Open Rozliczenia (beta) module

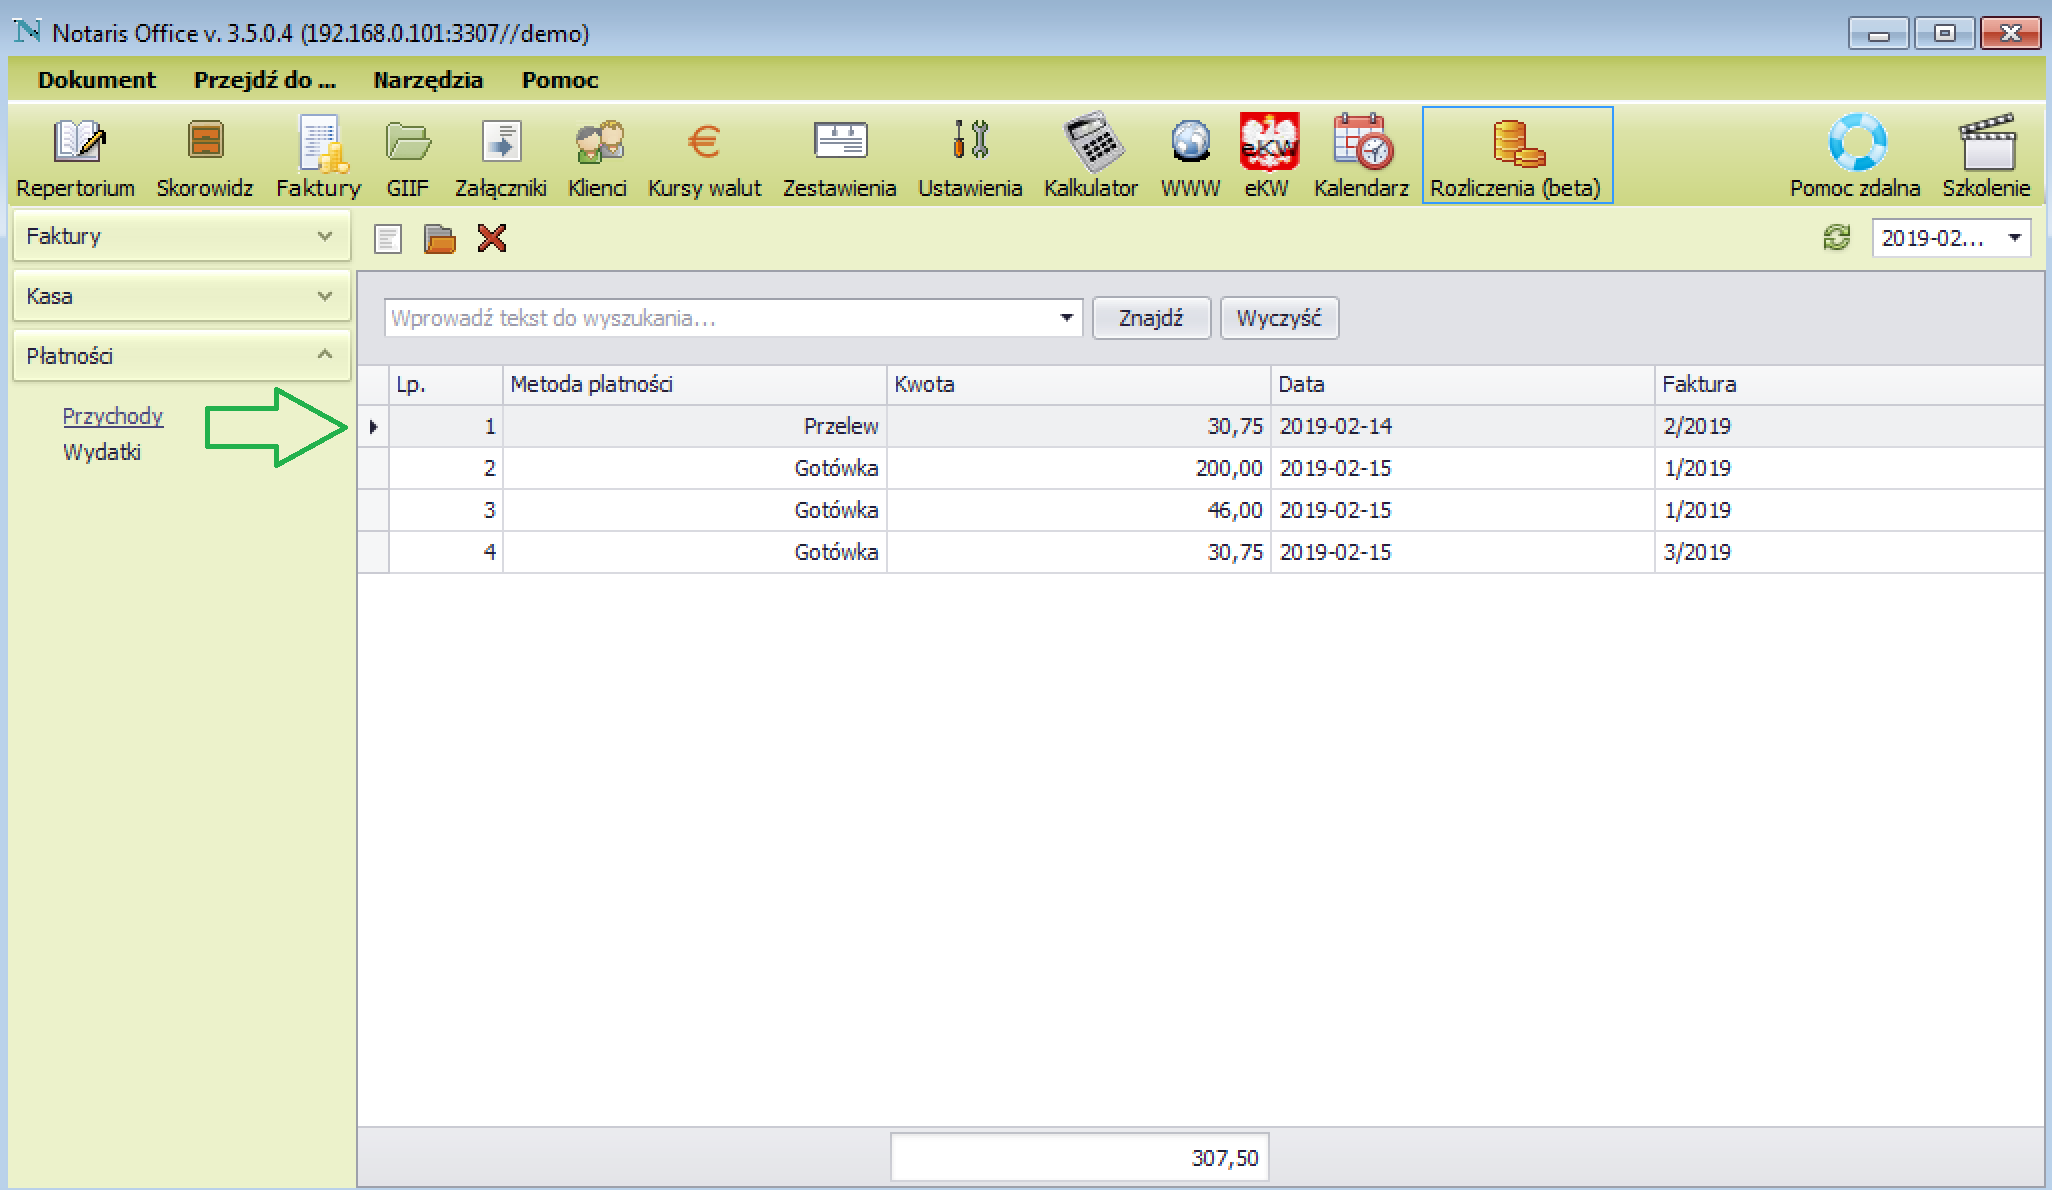[x=1517, y=157]
